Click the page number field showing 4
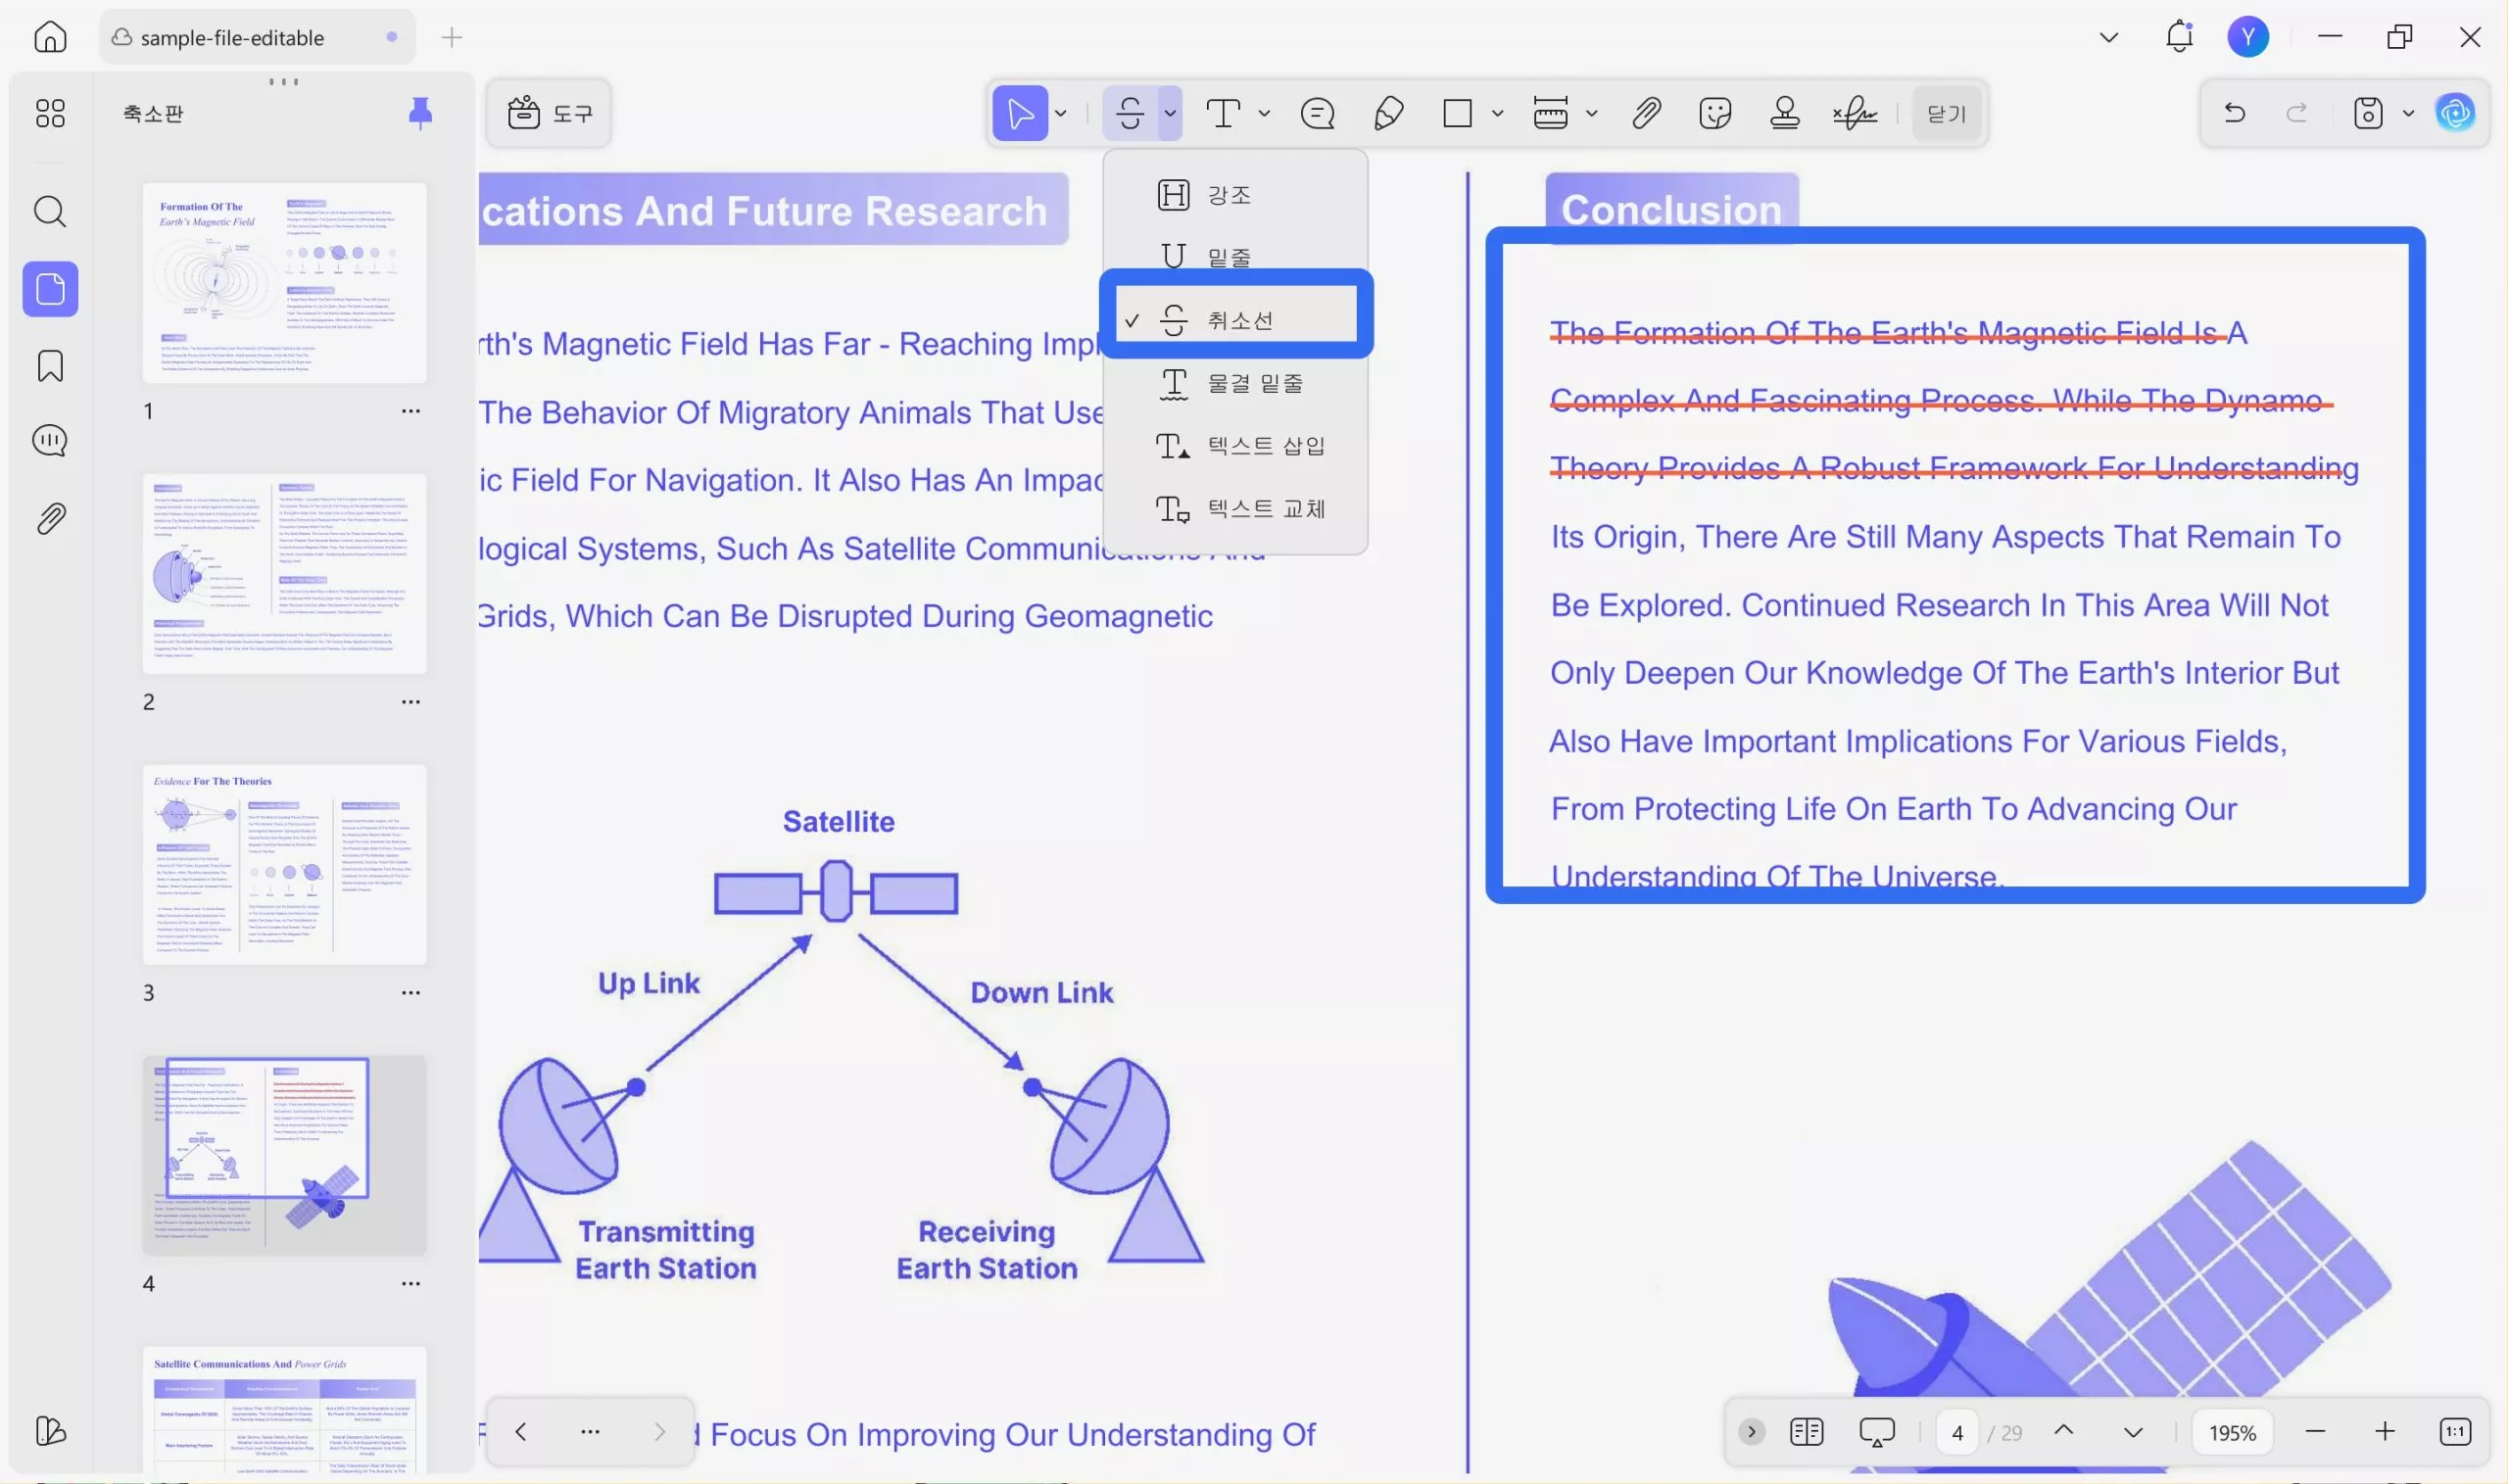This screenshot has width=2508, height=1484. 1957,1432
